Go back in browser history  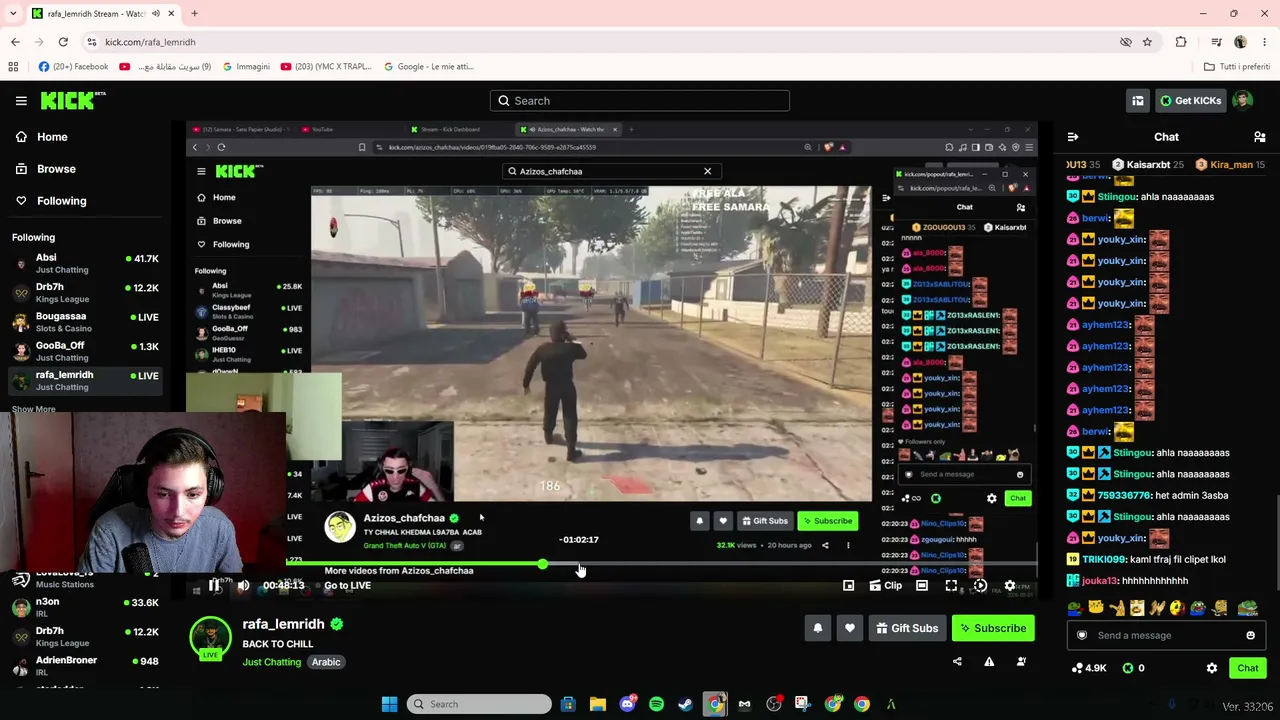click(x=15, y=42)
